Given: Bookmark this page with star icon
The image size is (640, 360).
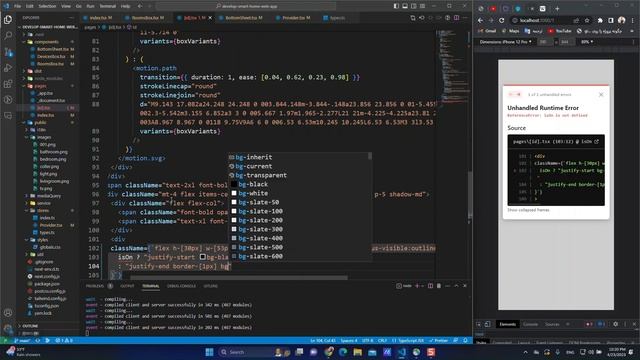Looking at the screenshot, I should tap(587, 20).
